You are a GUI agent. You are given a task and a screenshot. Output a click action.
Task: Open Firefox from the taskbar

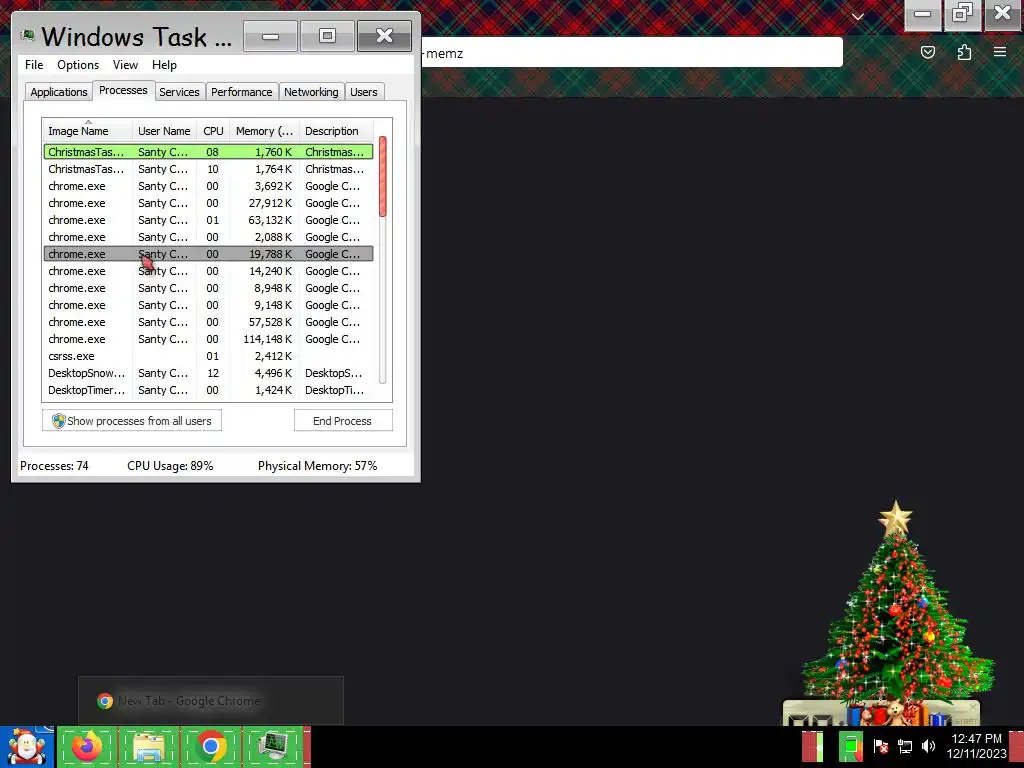click(88, 747)
